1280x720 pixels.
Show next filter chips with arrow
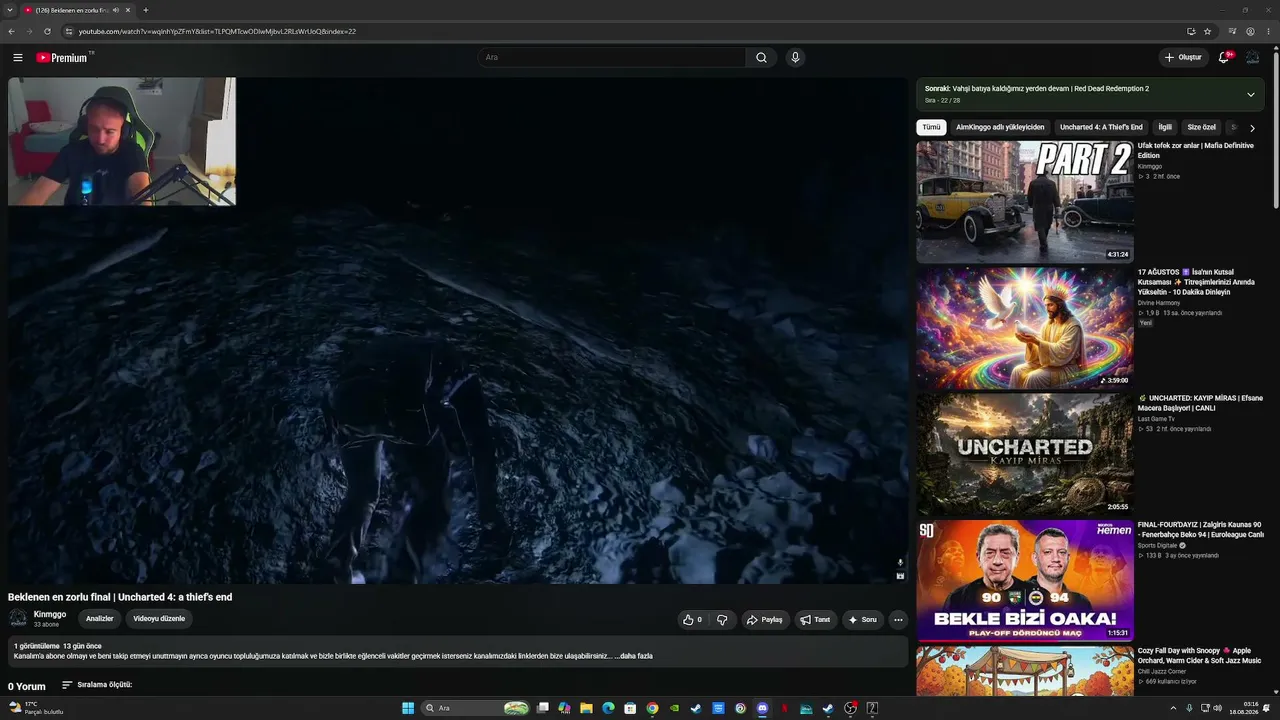[1252, 128]
